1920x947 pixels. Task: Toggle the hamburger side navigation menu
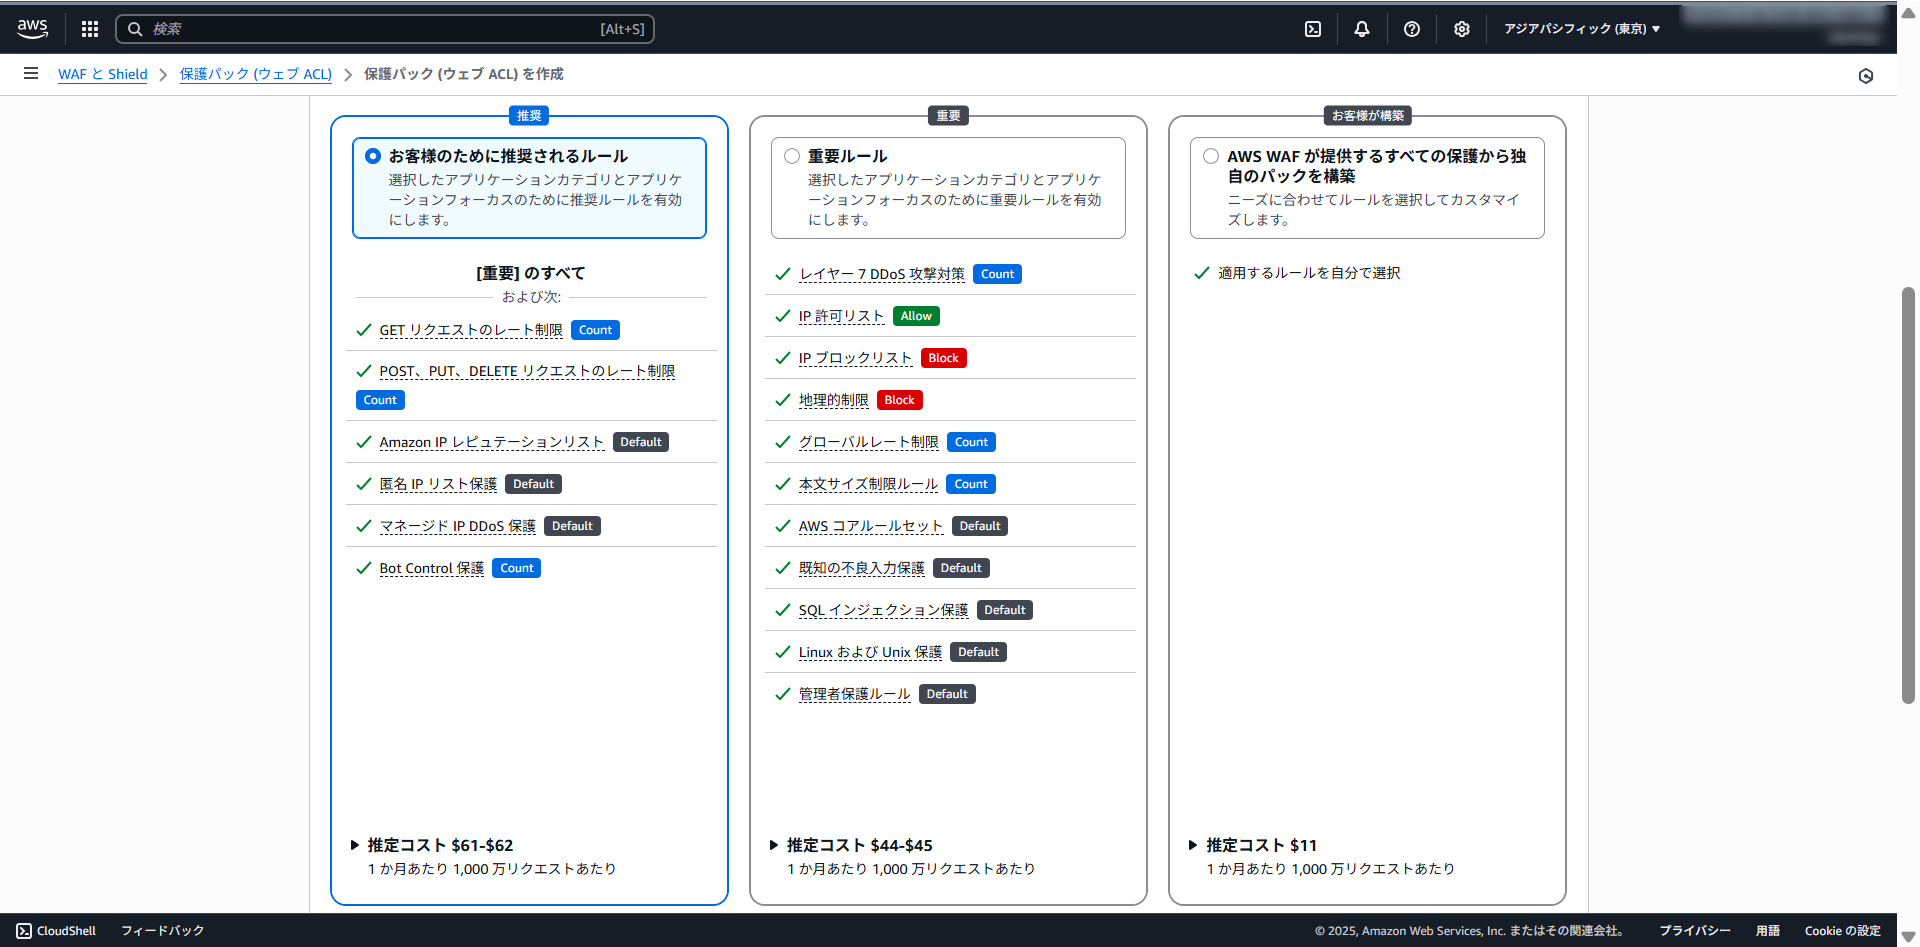pos(31,74)
